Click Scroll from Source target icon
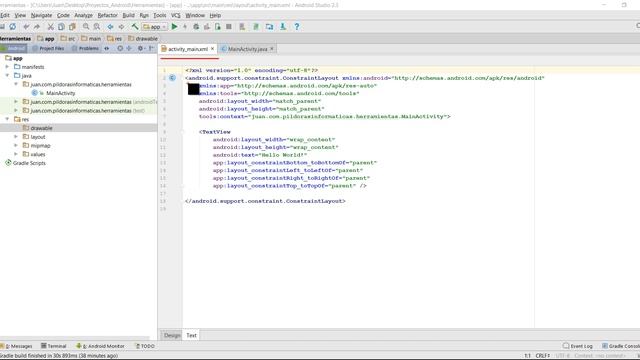 pos(120,48)
